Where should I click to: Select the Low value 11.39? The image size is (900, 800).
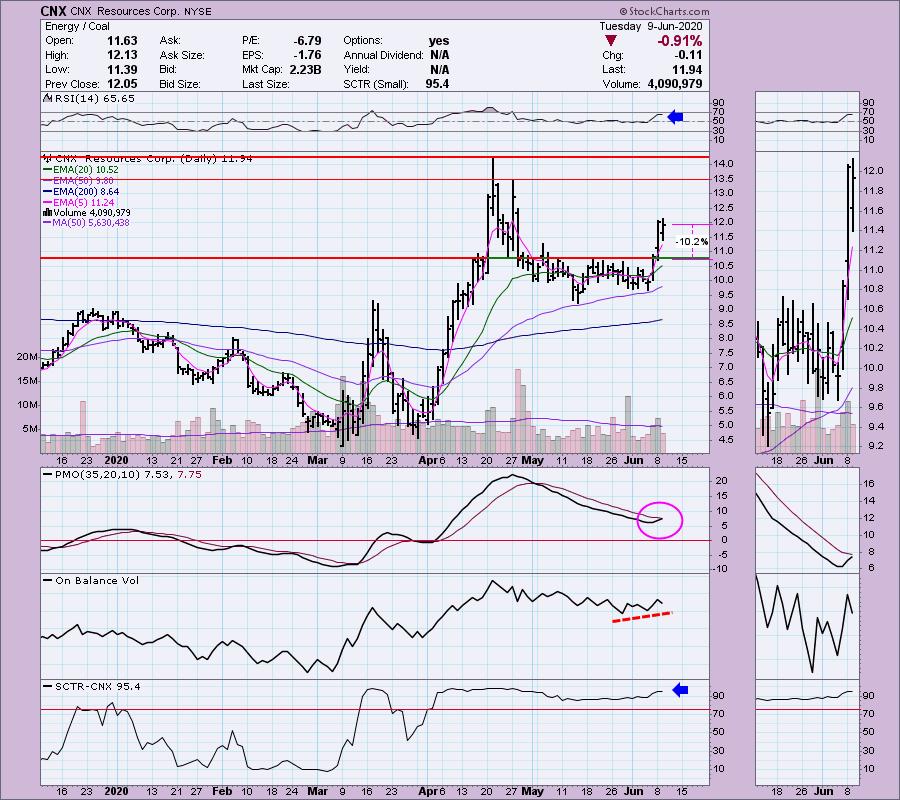click(x=122, y=69)
